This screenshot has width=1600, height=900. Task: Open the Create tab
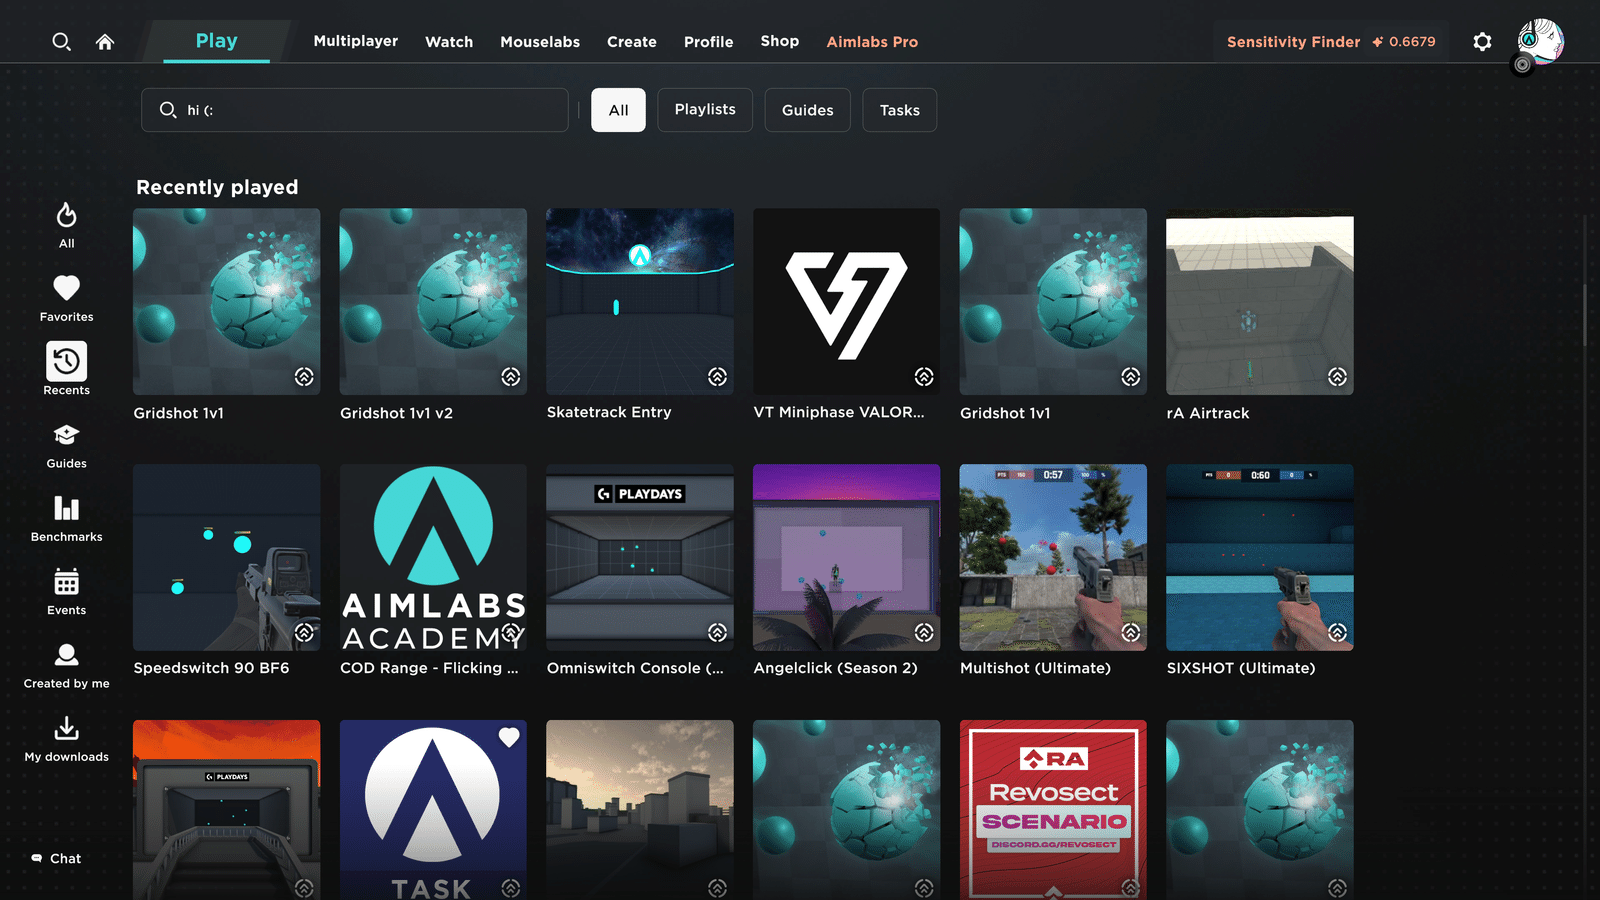[x=632, y=42]
